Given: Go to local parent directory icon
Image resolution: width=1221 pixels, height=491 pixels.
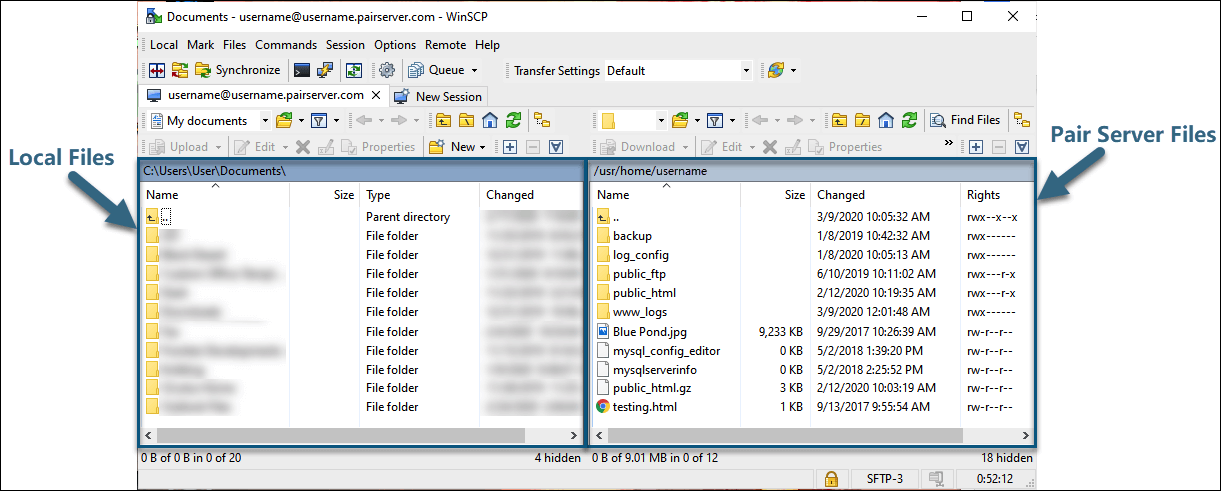Looking at the screenshot, I should tap(443, 121).
